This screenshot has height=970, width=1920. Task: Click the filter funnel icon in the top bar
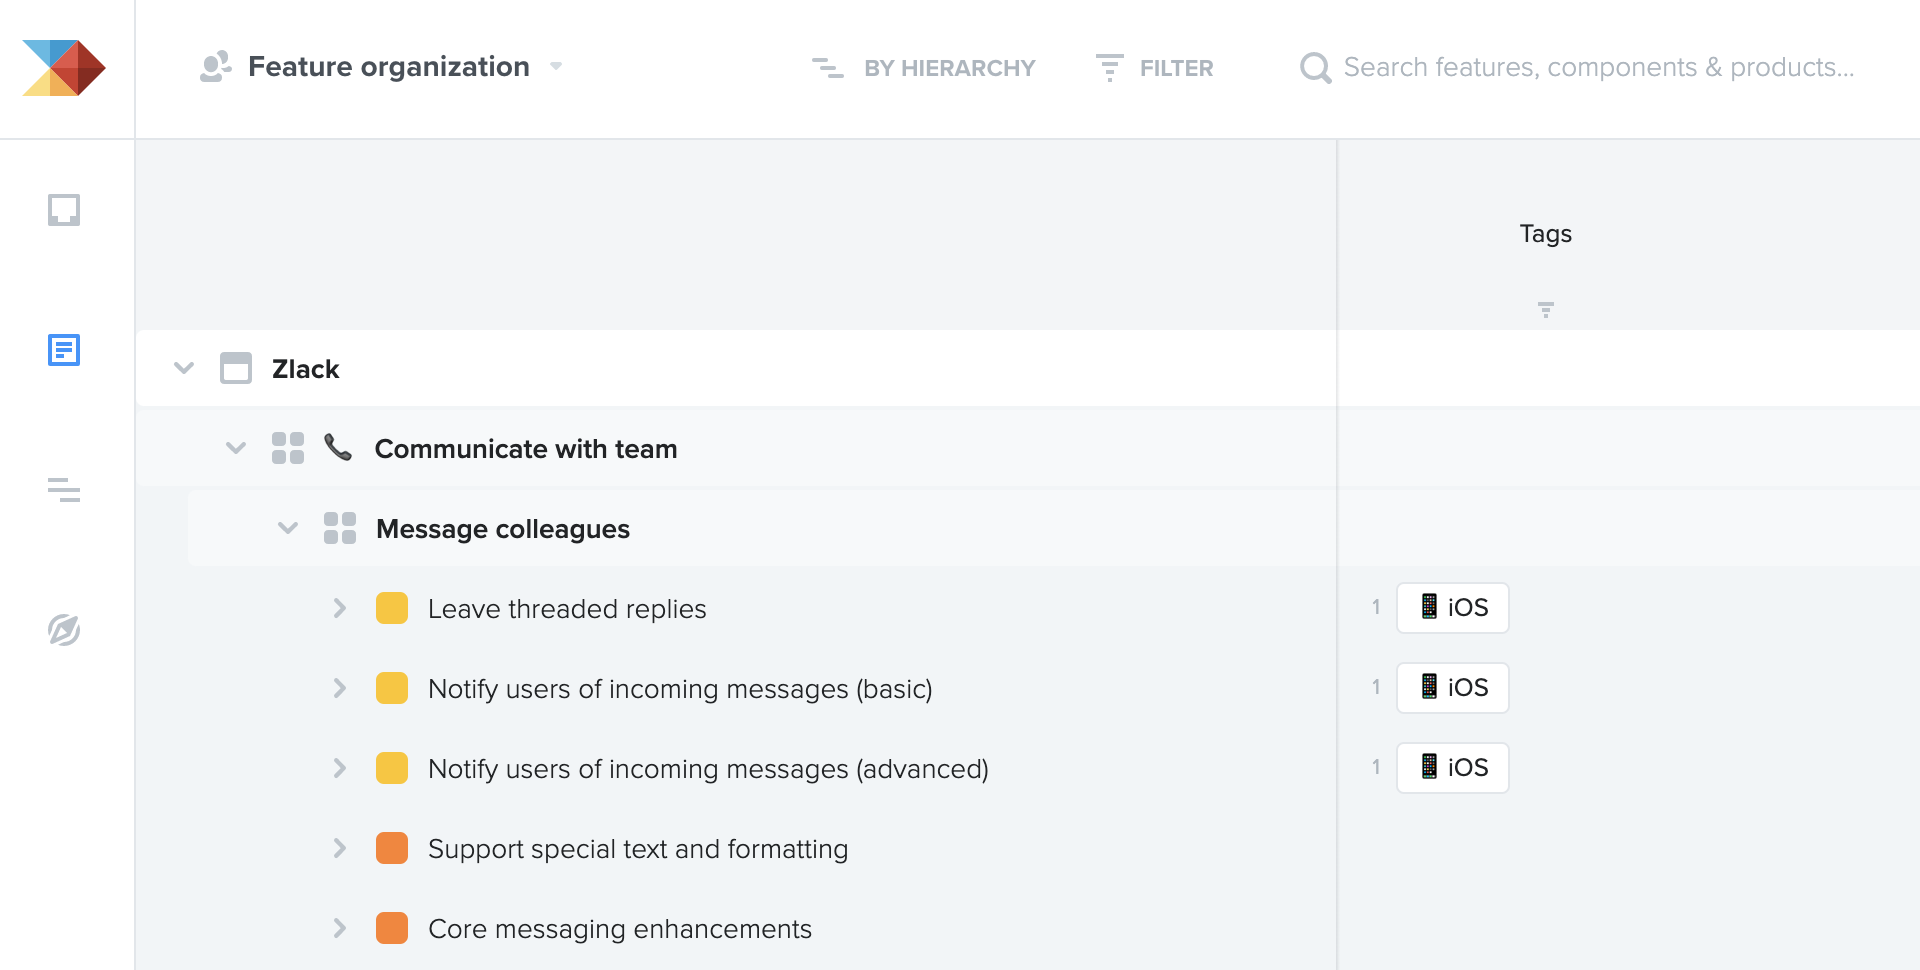click(x=1110, y=68)
